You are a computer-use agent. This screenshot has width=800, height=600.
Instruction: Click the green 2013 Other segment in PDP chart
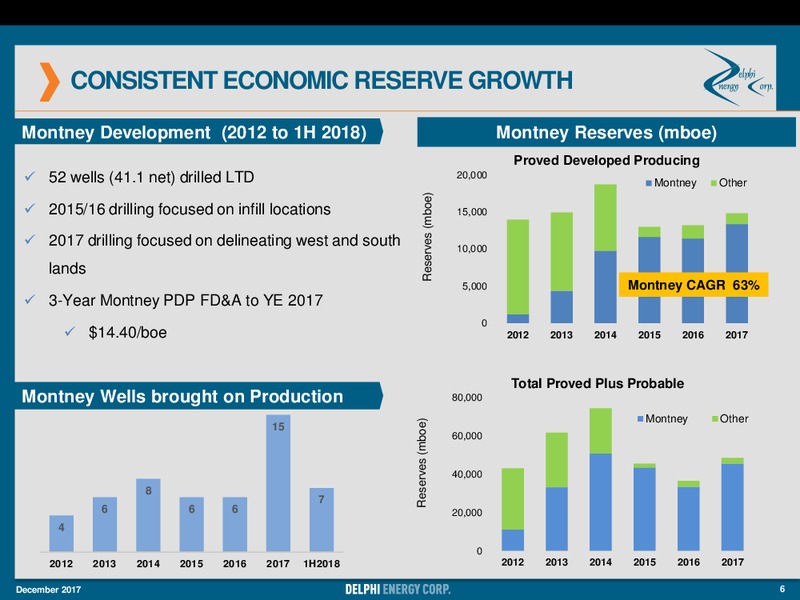click(x=561, y=252)
